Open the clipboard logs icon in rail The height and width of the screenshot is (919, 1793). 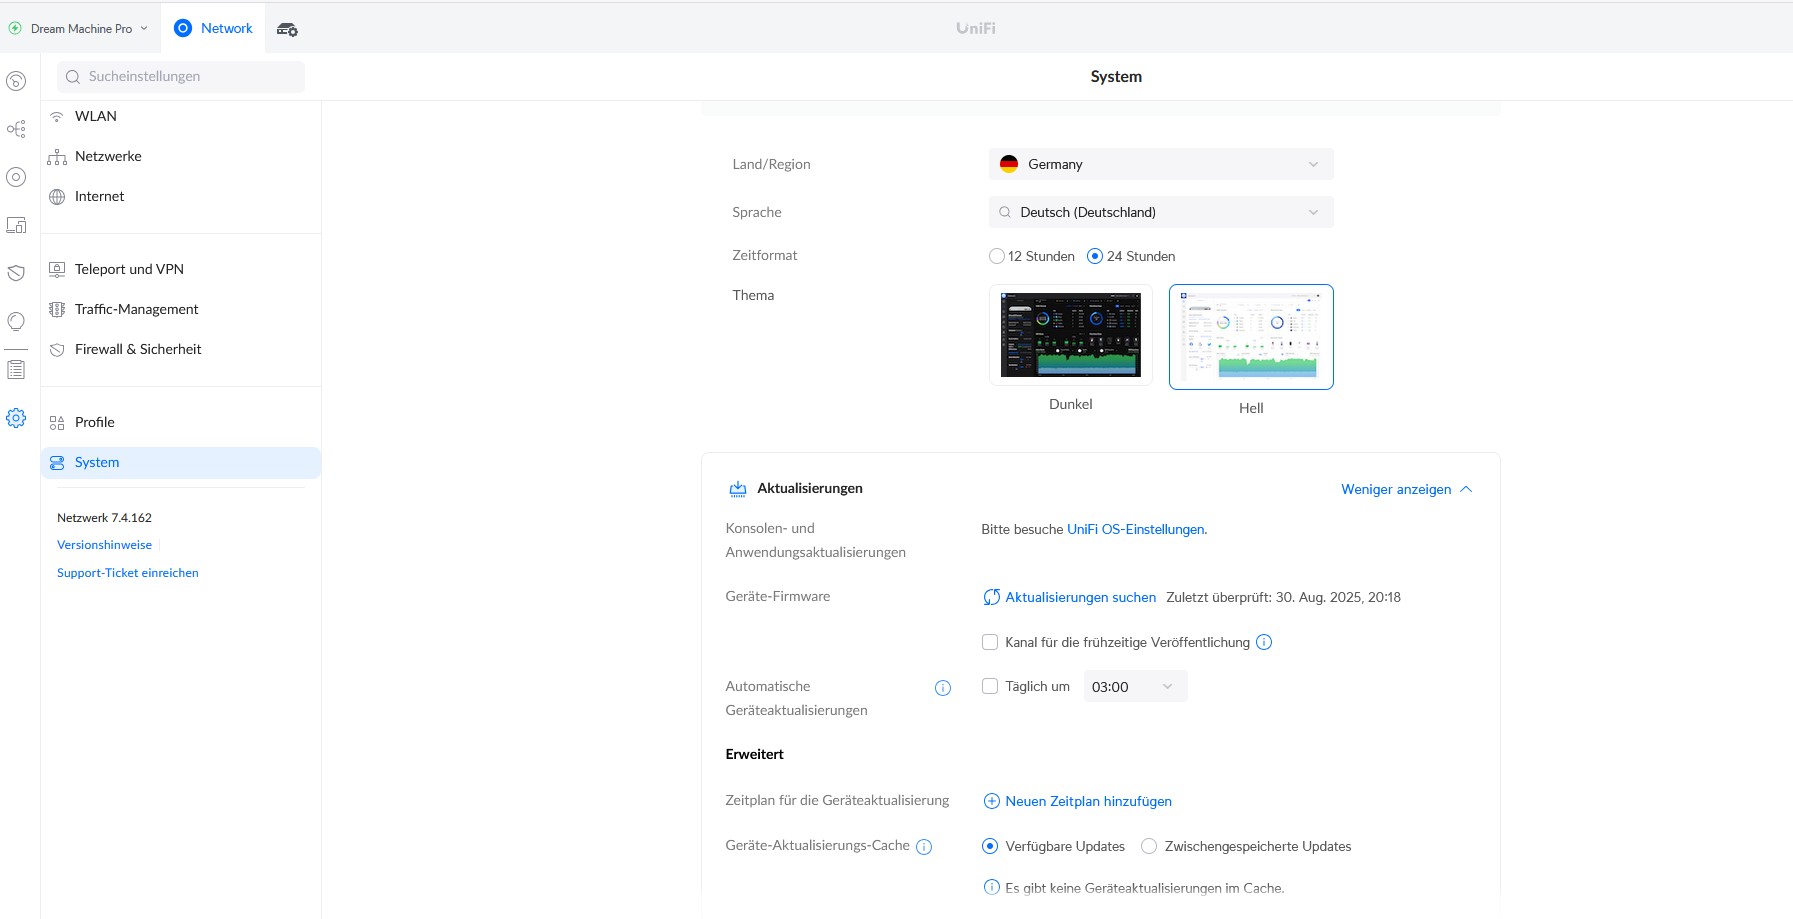(16, 370)
